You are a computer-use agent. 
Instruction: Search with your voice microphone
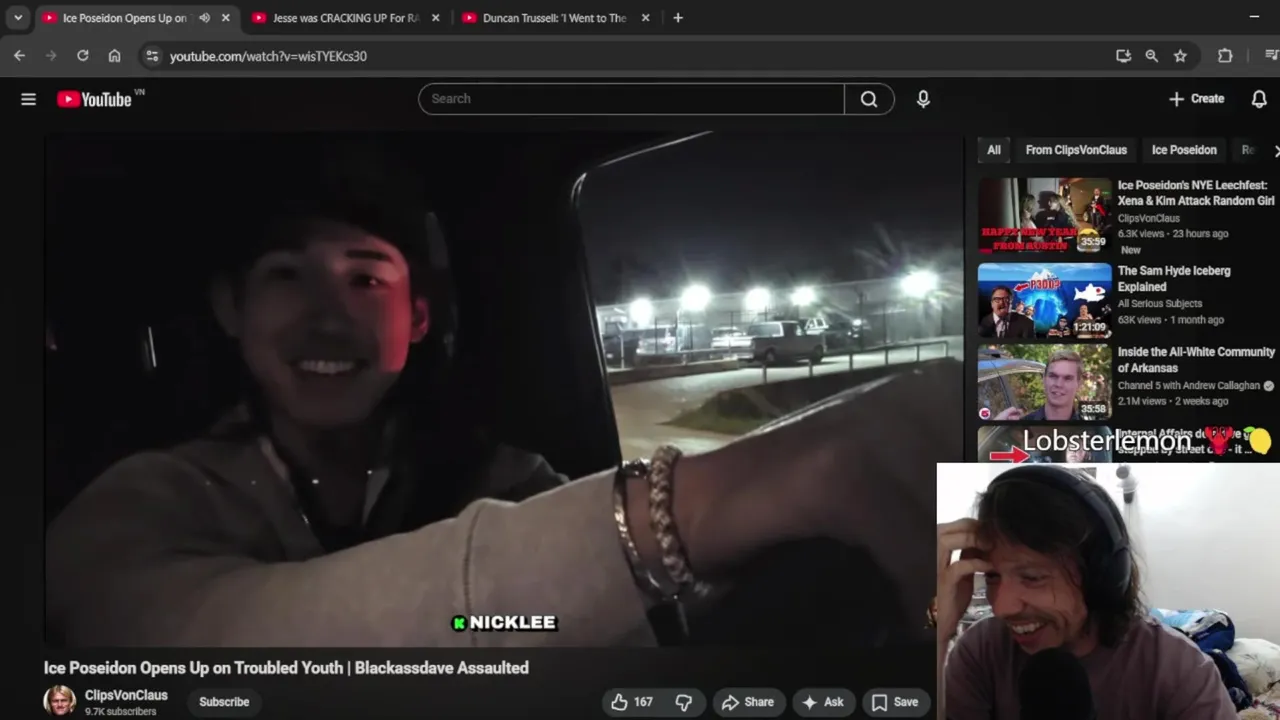pos(923,99)
